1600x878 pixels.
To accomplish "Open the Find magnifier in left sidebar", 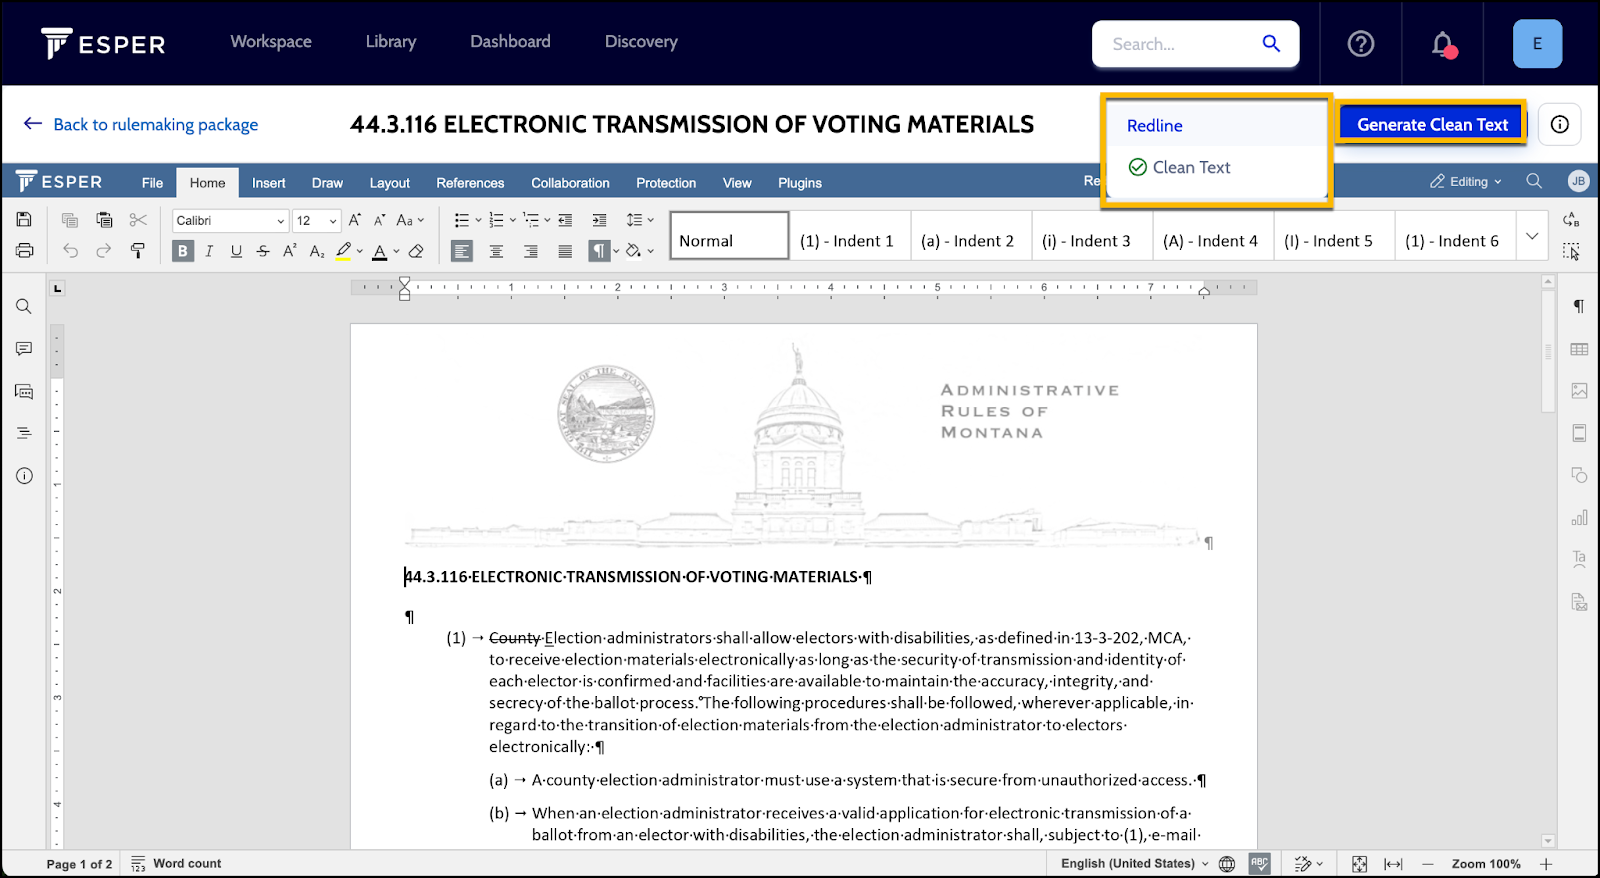I will pos(24,307).
